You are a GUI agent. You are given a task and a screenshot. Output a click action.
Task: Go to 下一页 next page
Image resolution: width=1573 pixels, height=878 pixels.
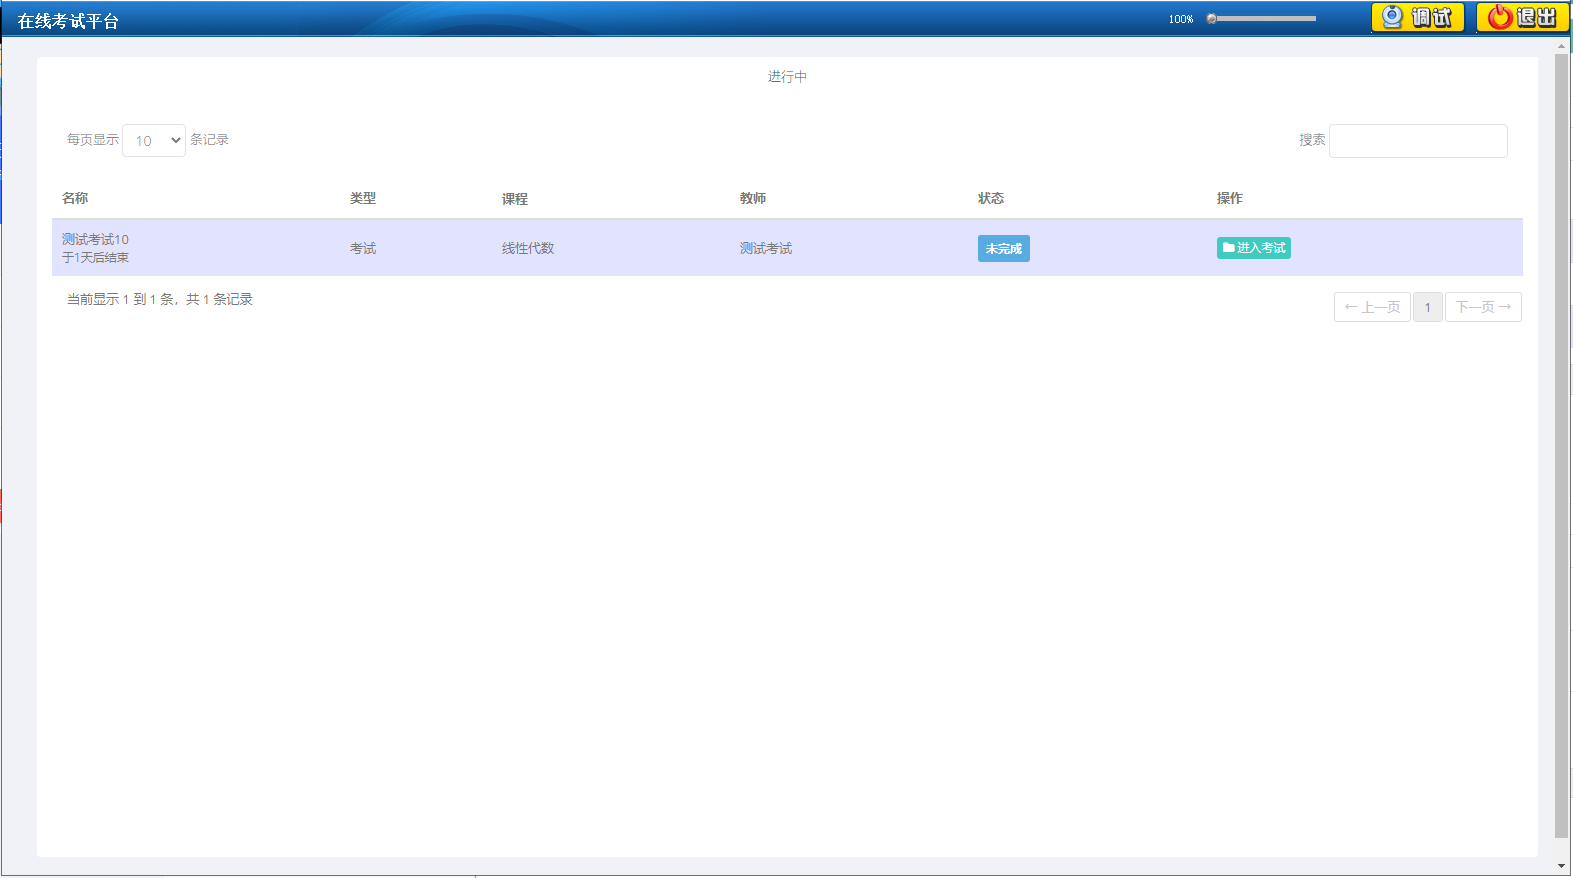point(1483,307)
